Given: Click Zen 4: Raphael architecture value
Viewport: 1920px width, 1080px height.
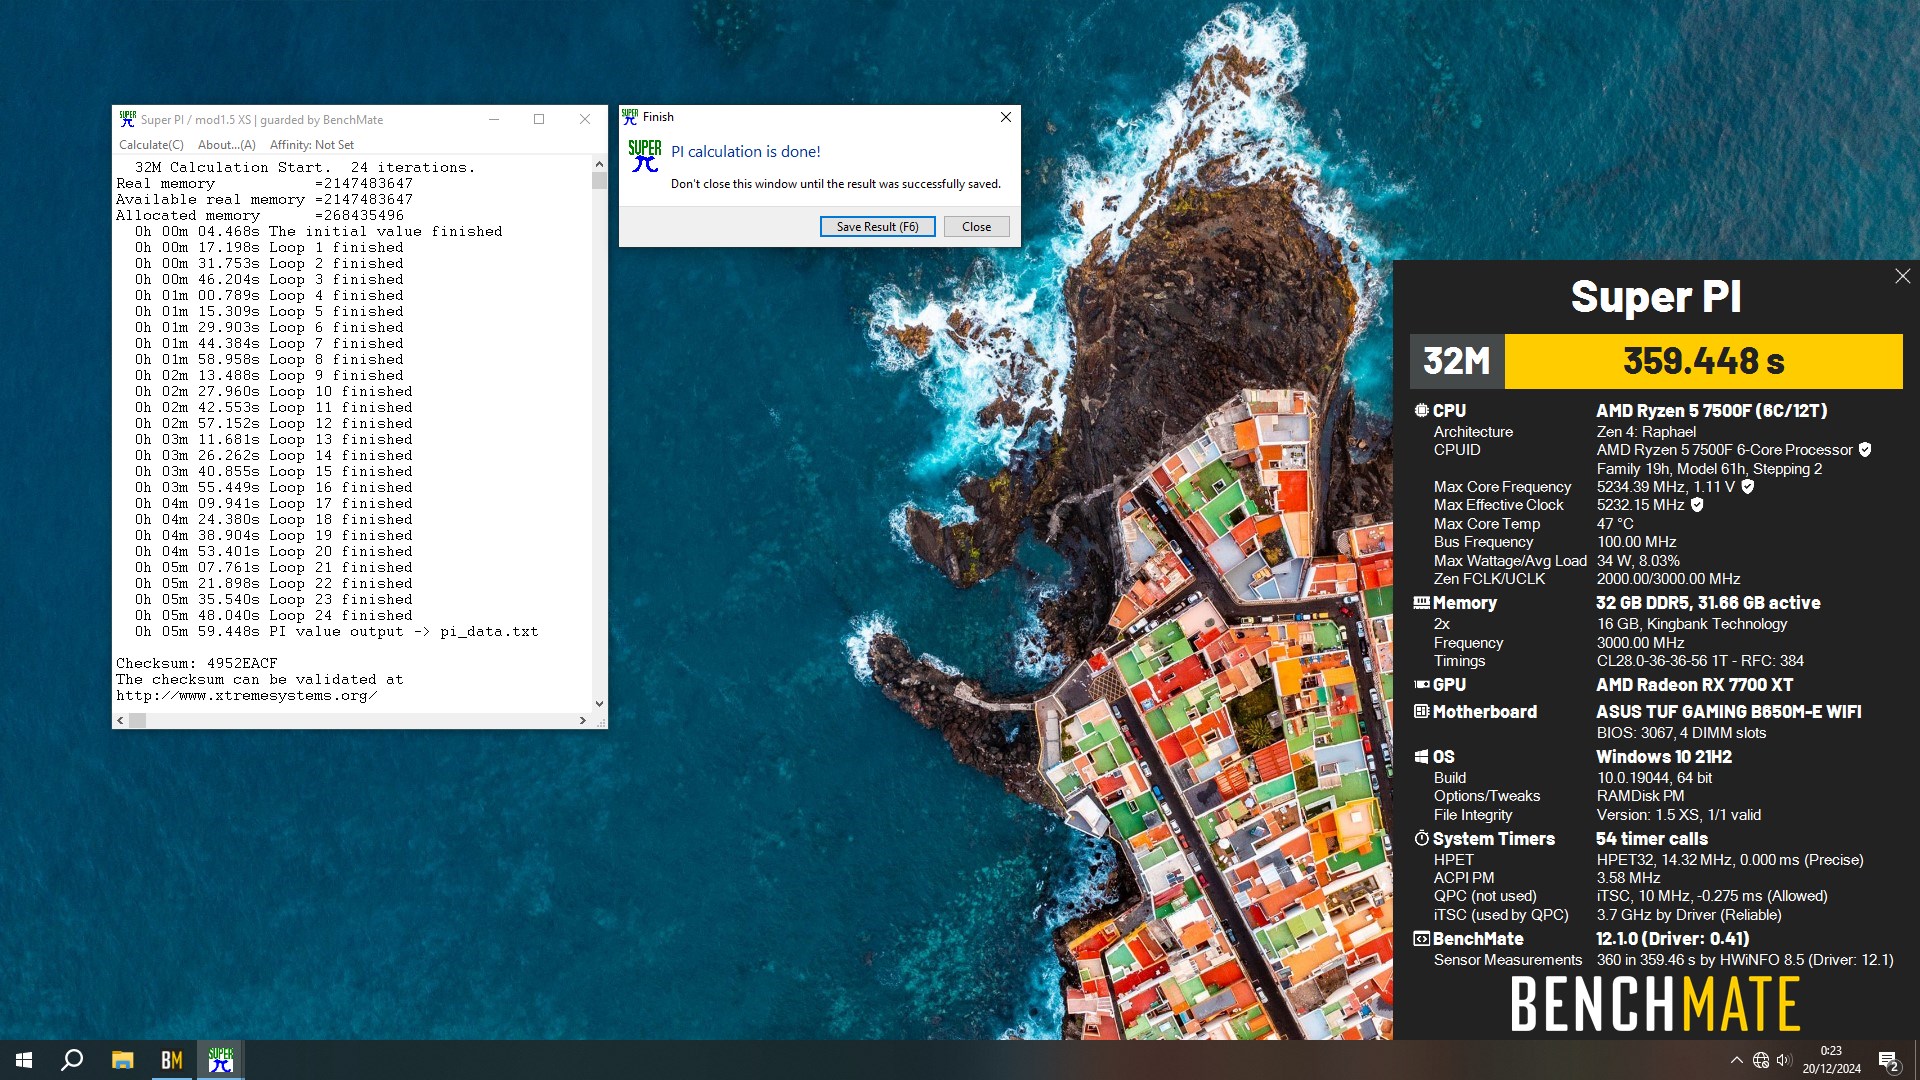Looking at the screenshot, I should point(1646,432).
